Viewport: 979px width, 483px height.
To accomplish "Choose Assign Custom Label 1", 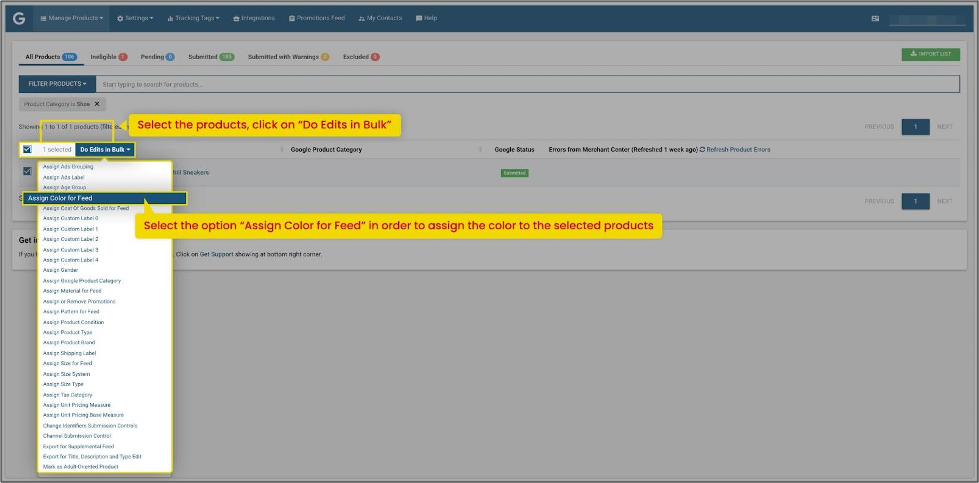I will 71,229.
